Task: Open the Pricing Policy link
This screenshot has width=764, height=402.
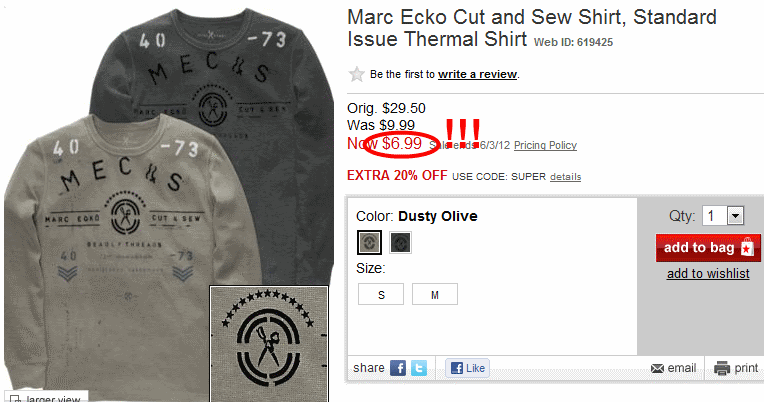Action: 545,145
